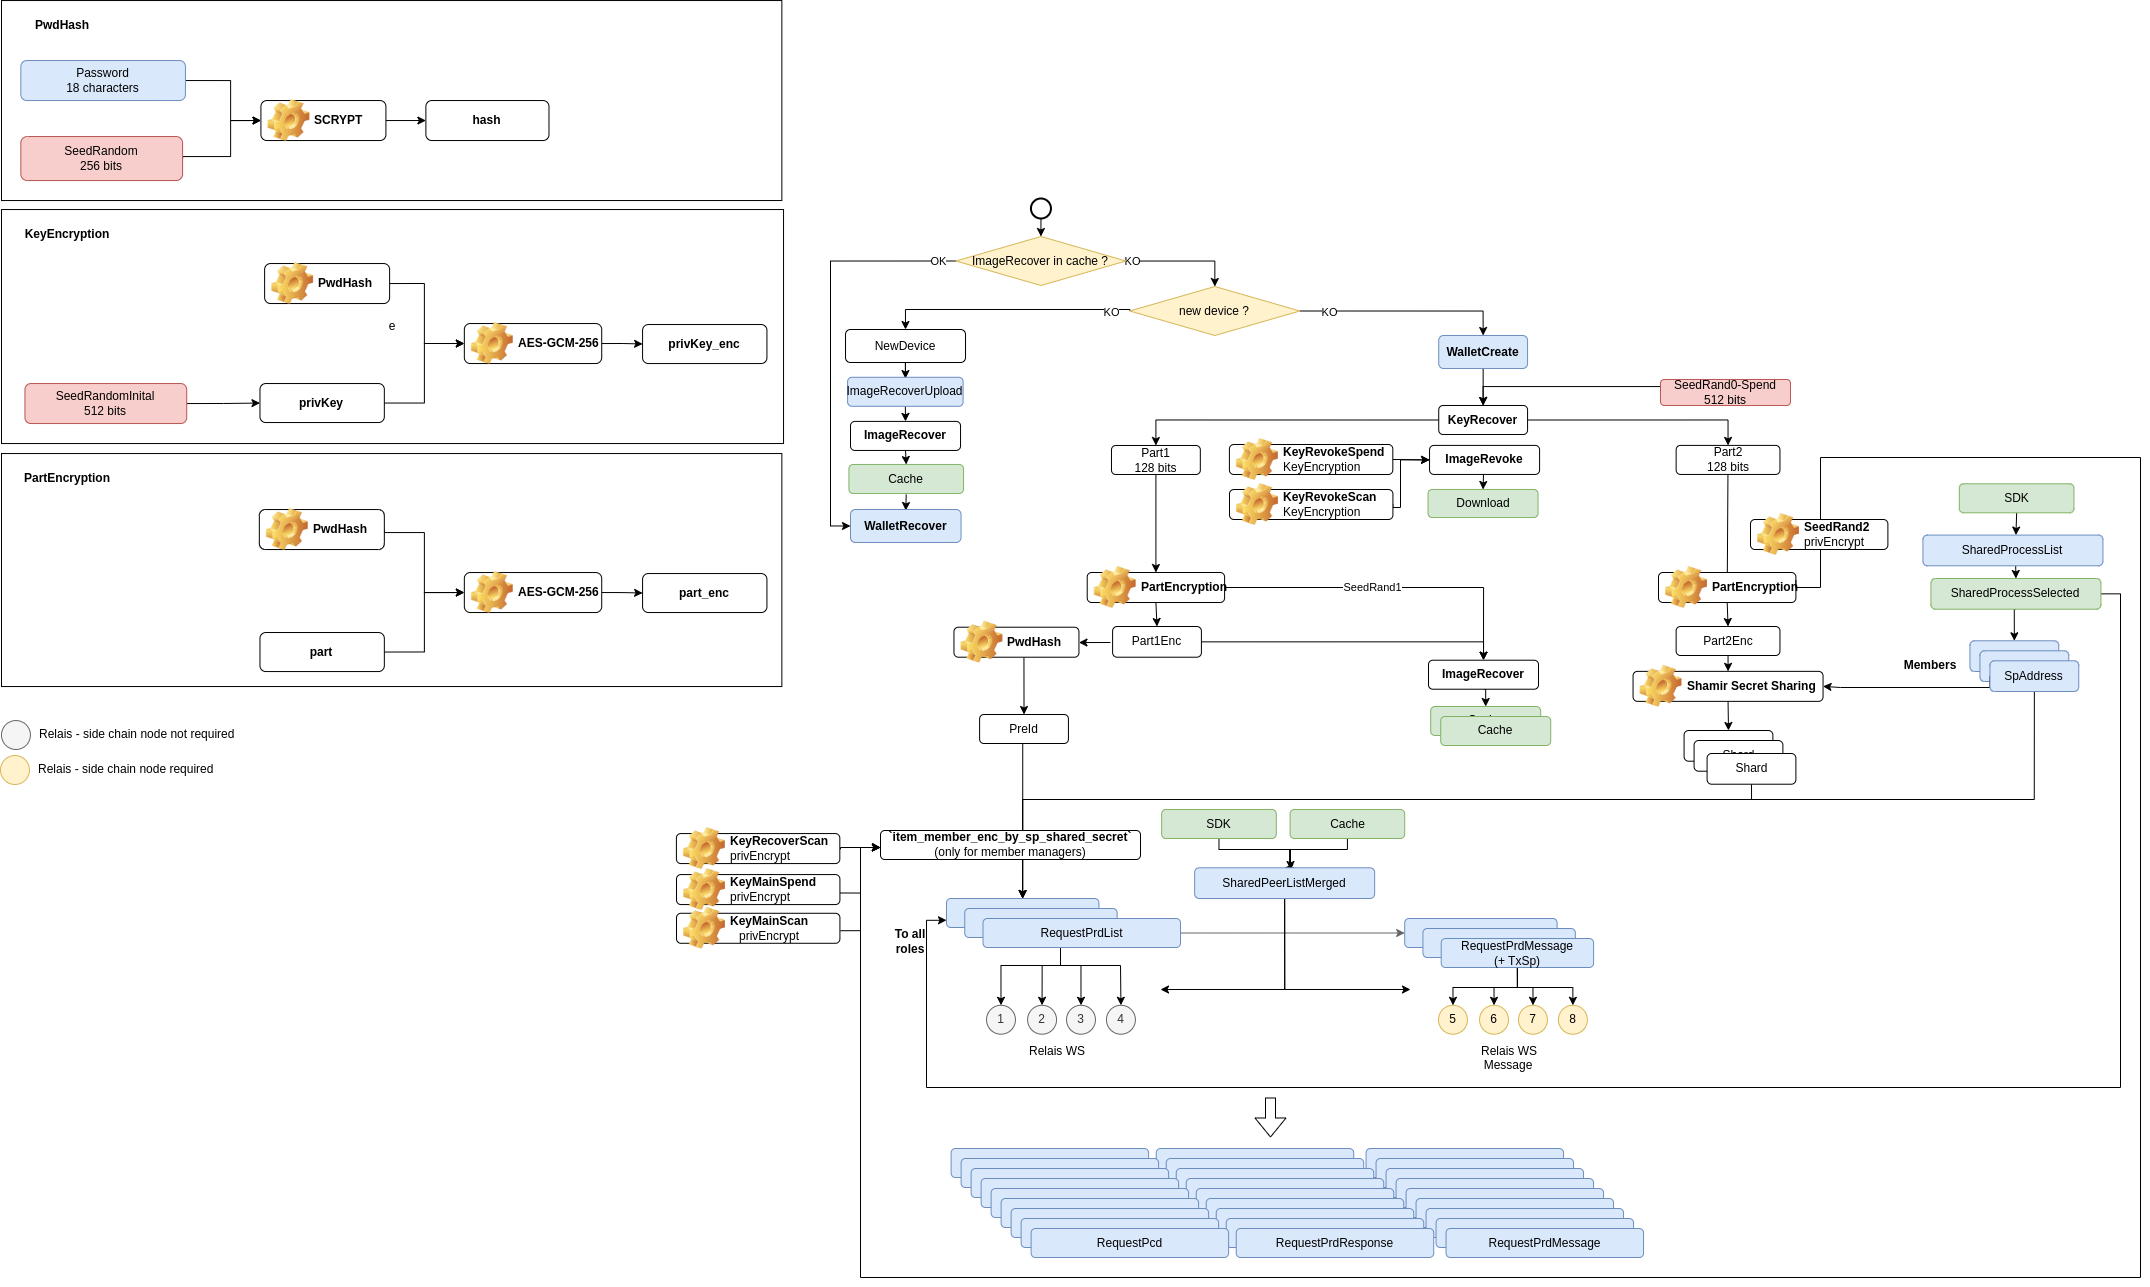Click the KeyRevokeSpend gear icon
Viewport: 2150px width, 1287px height.
(x=1257, y=459)
